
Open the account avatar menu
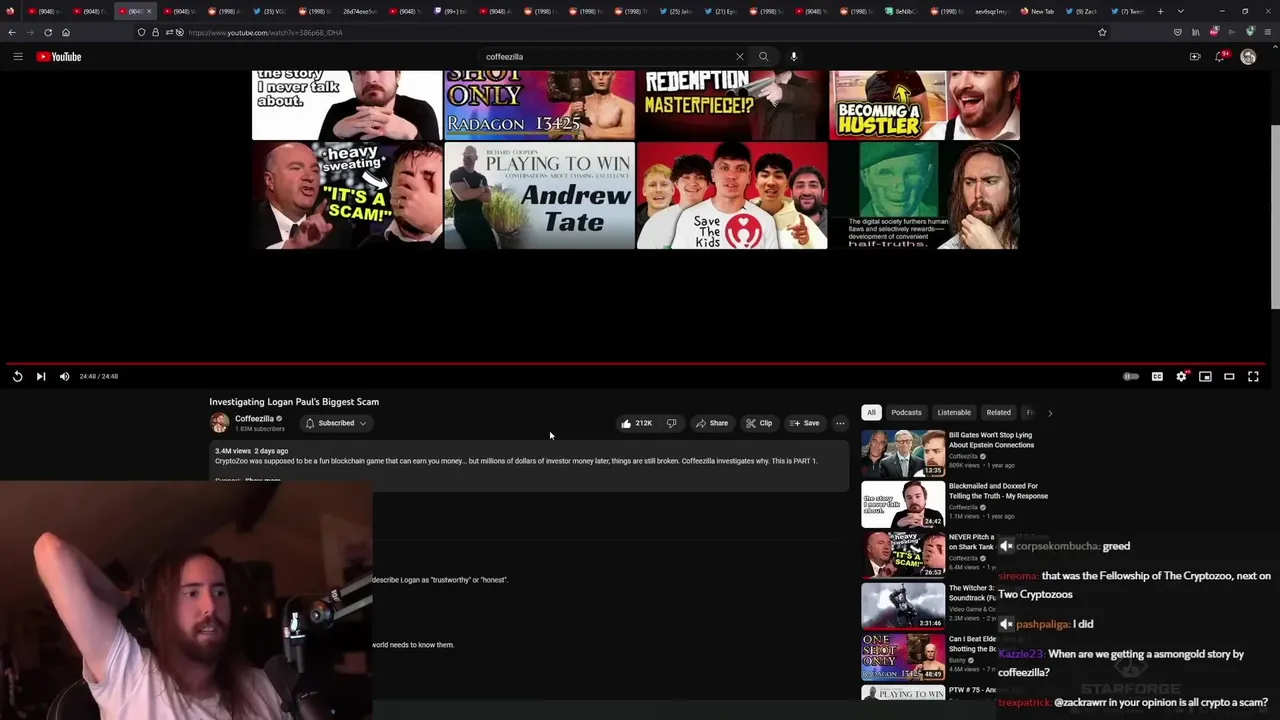[x=1248, y=57]
